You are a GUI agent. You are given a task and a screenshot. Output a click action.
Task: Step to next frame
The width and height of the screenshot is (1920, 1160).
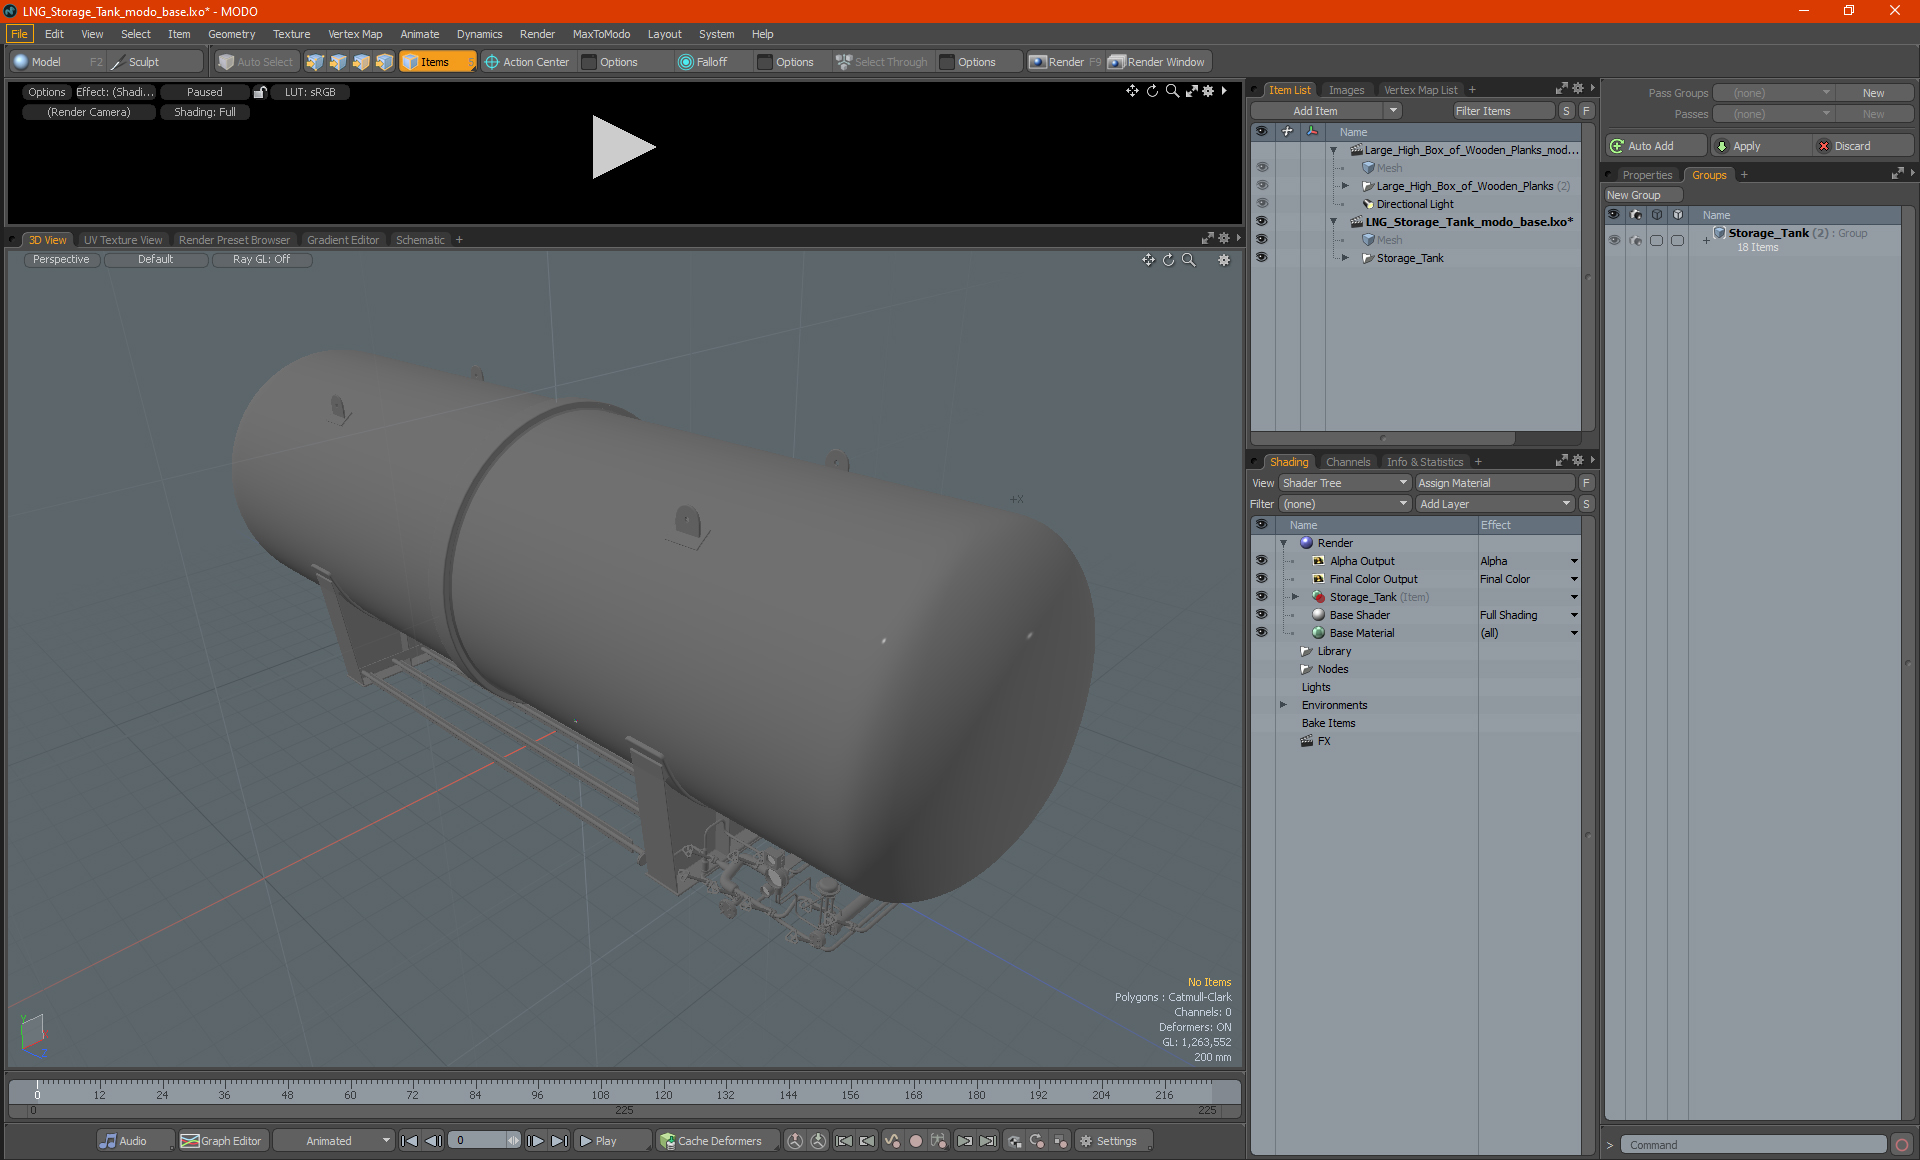536,1141
